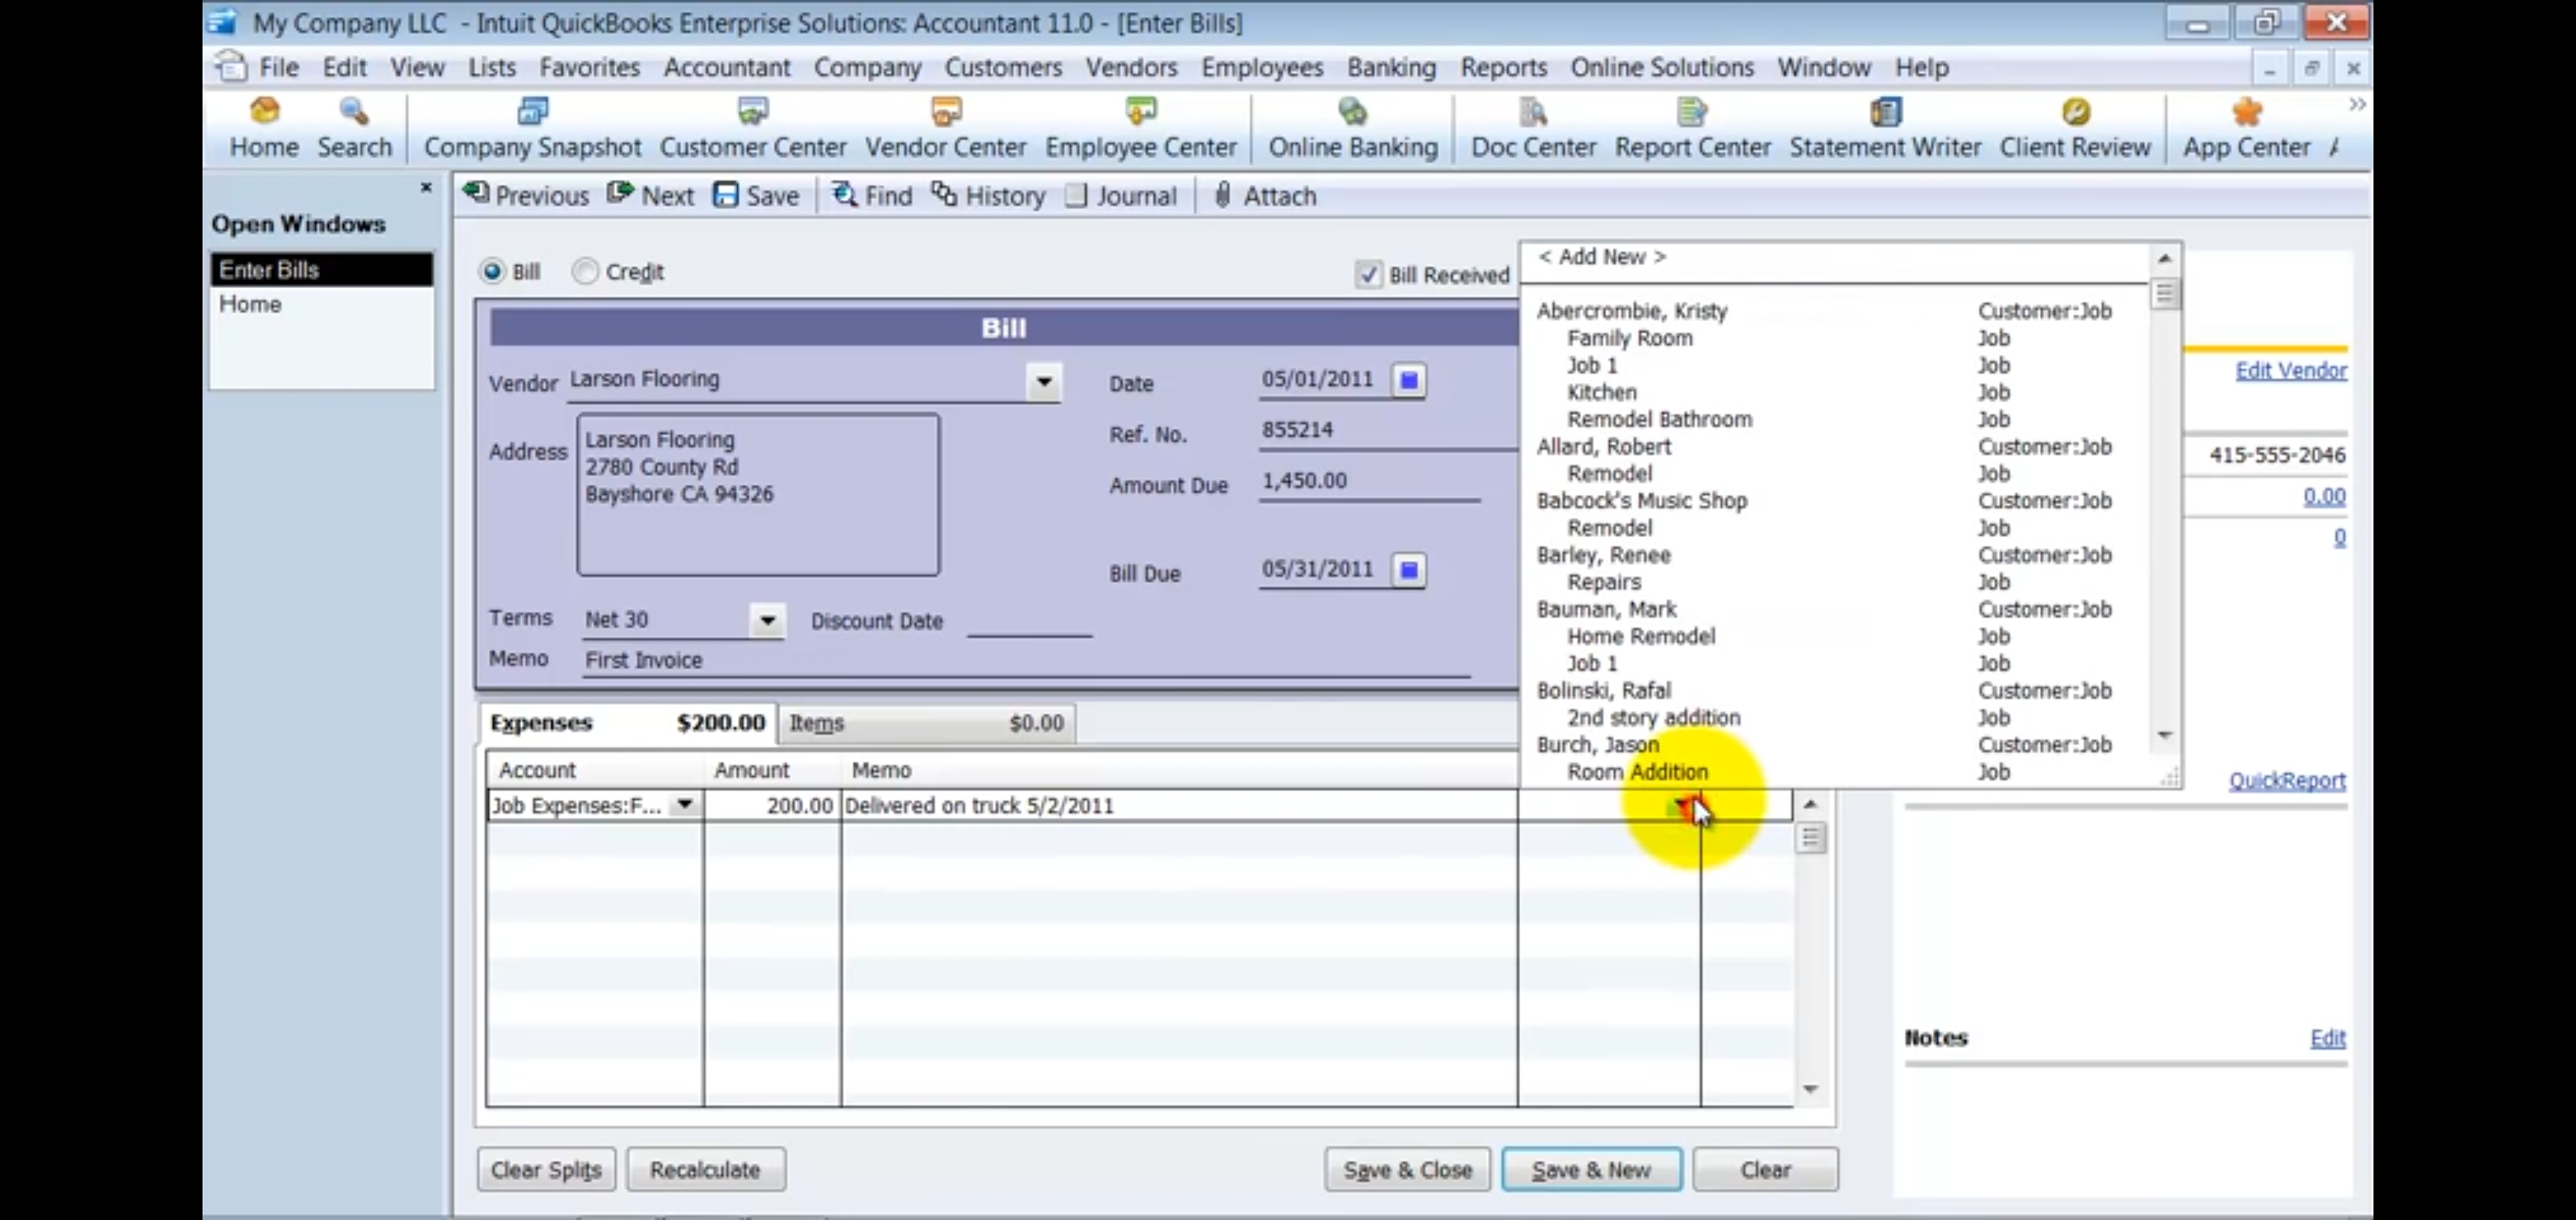The image size is (2576, 1220).
Task: Select the Bill radio button
Action: tap(492, 271)
